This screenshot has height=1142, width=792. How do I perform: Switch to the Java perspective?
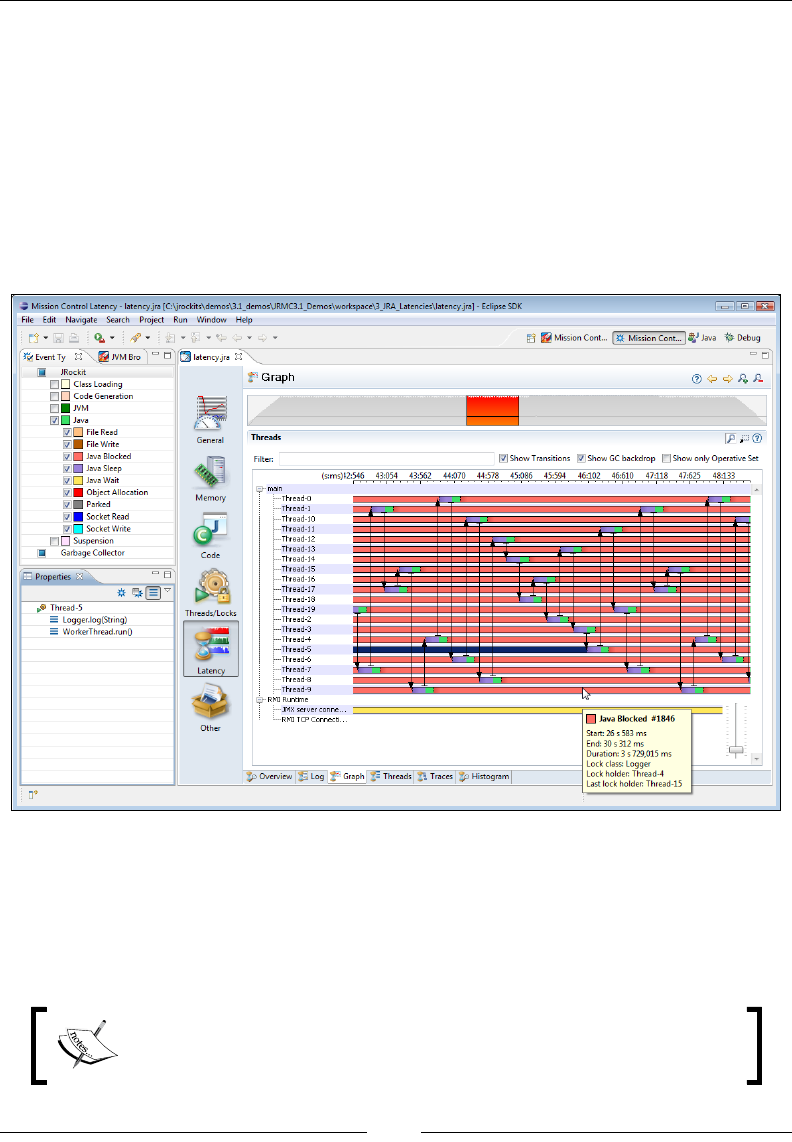pyautogui.click(x=702, y=338)
